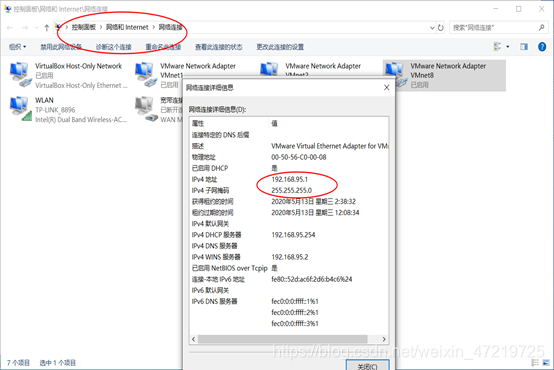Select the WLAN connection icon
The height and width of the screenshot is (370, 554).
pyautogui.click(x=20, y=108)
